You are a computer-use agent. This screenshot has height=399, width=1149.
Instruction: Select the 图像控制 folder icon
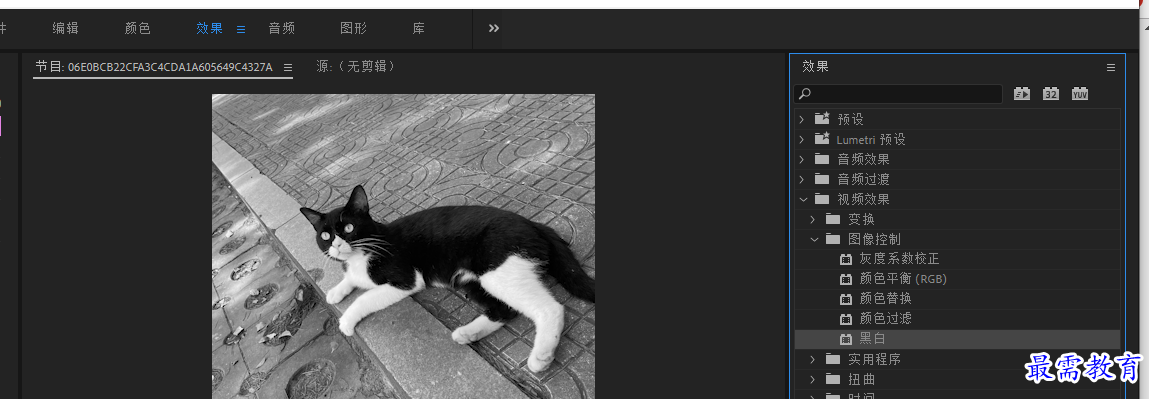832,239
